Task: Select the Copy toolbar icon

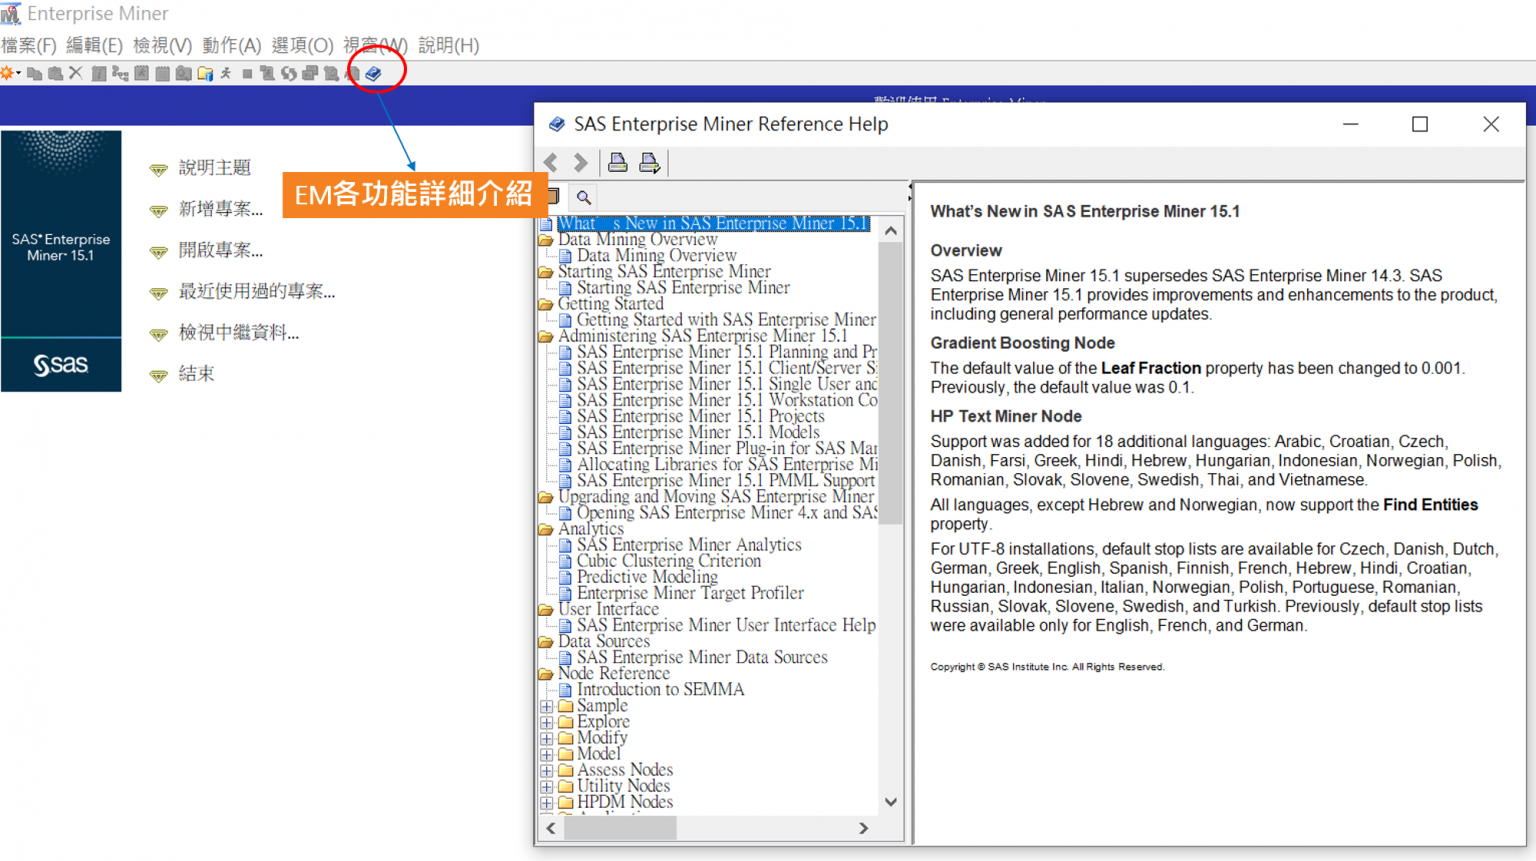Action: pos(34,72)
